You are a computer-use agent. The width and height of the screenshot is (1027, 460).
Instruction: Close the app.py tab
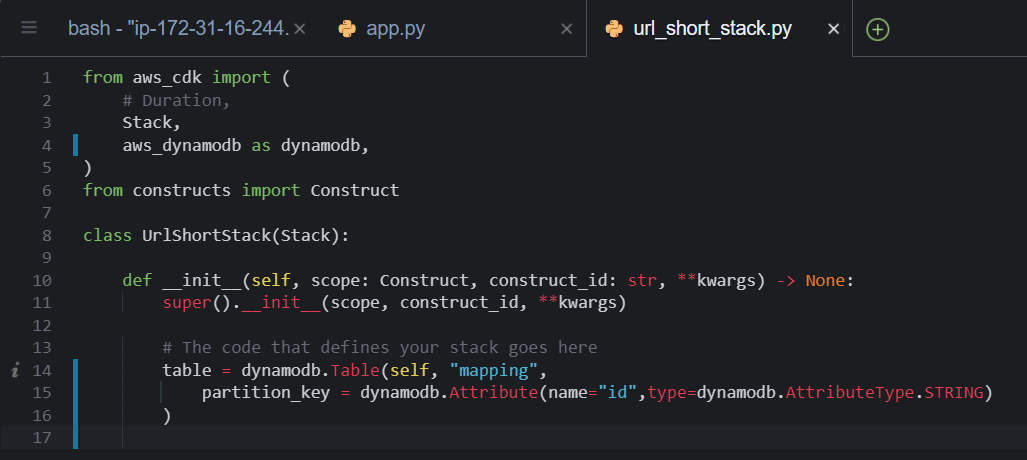pos(567,29)
